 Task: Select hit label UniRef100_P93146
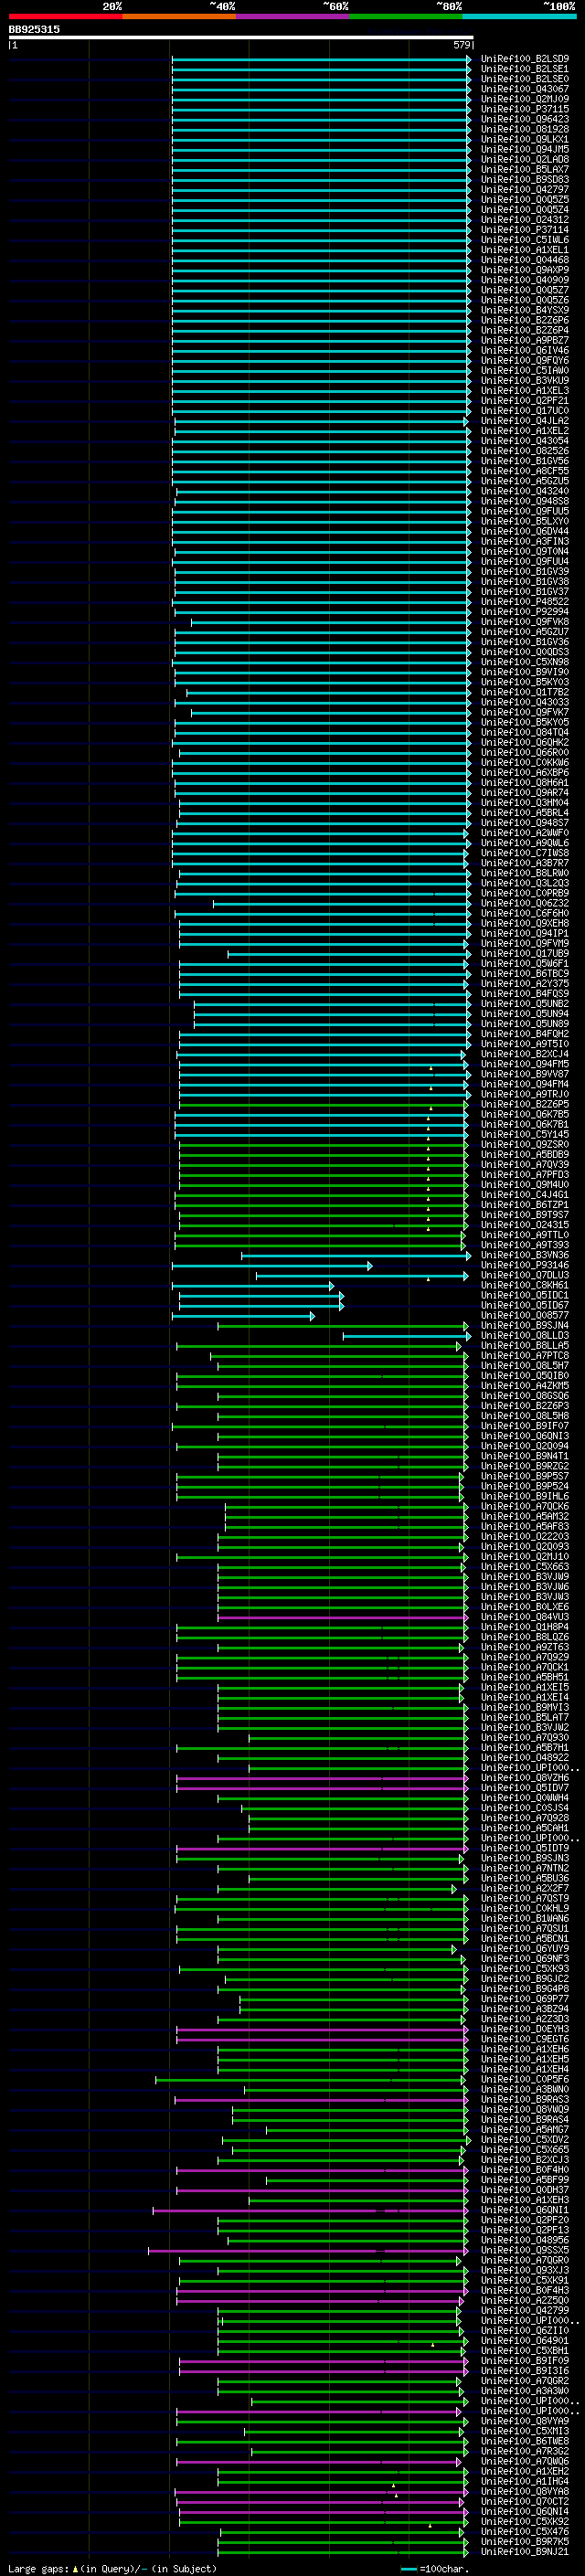coord(525,1265)
